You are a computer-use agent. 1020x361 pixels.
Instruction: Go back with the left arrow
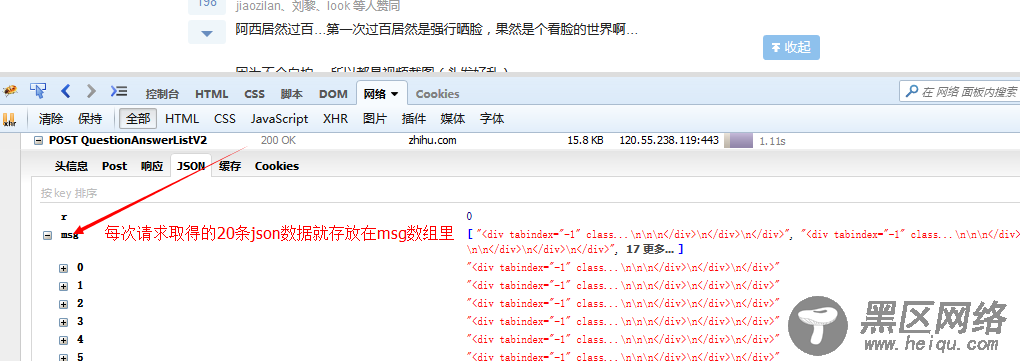pos(66,91)
